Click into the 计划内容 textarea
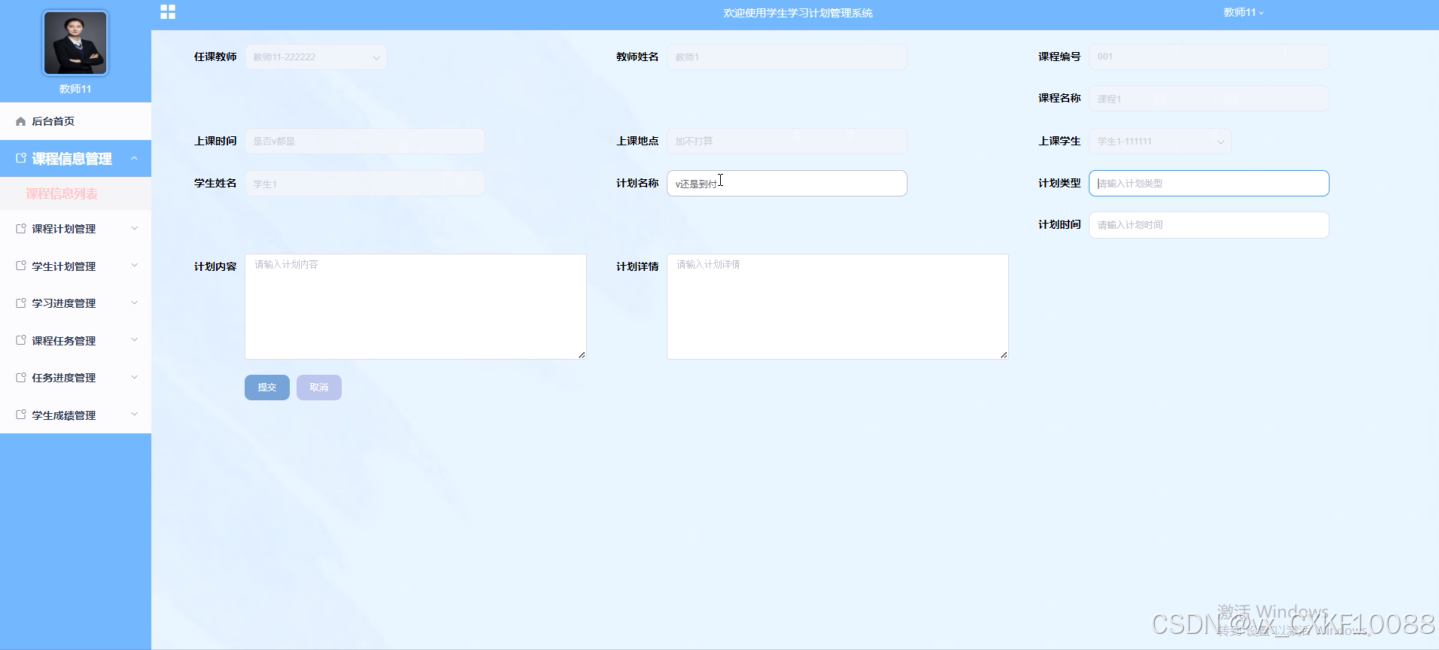The image size is (1439, 650). pos(415,306)
